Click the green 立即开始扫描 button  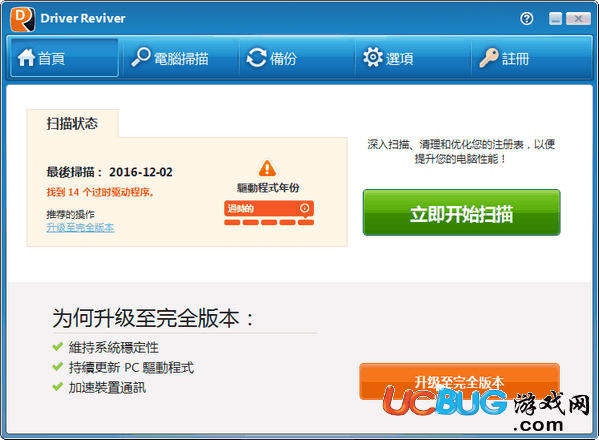click(461, 212)
